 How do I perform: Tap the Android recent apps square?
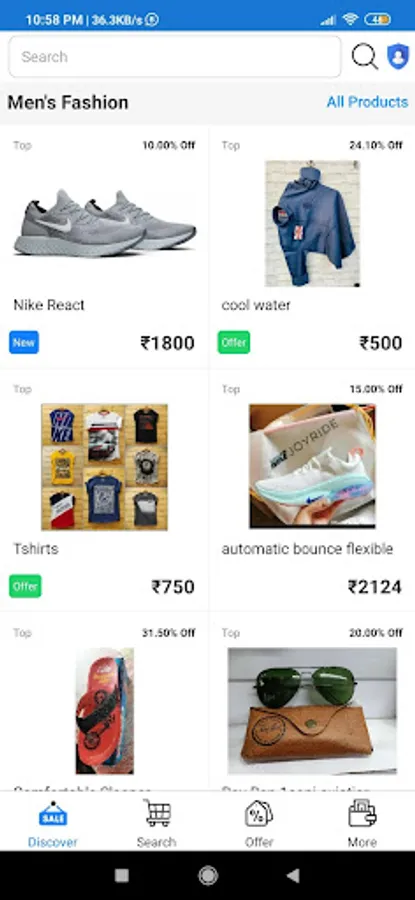pos(122,875)
